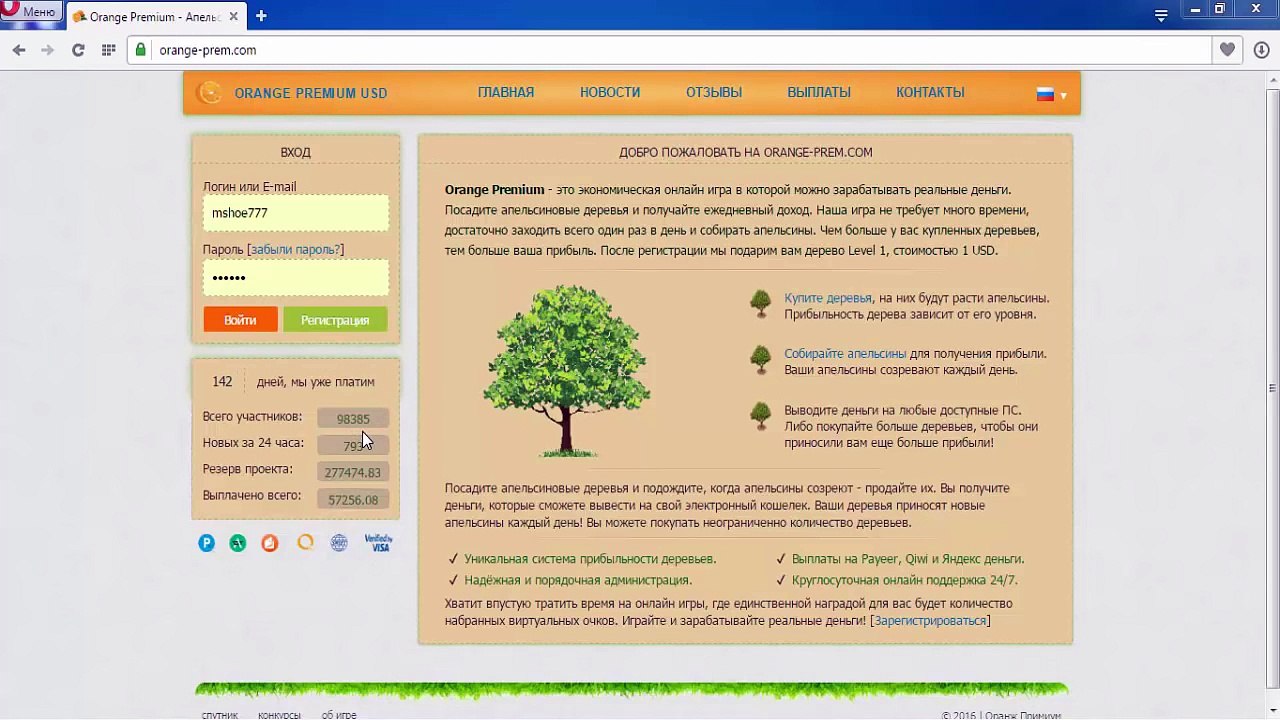Focus the address bar showing orange-prem.com
1280x720 pixels.
[670, 50]
